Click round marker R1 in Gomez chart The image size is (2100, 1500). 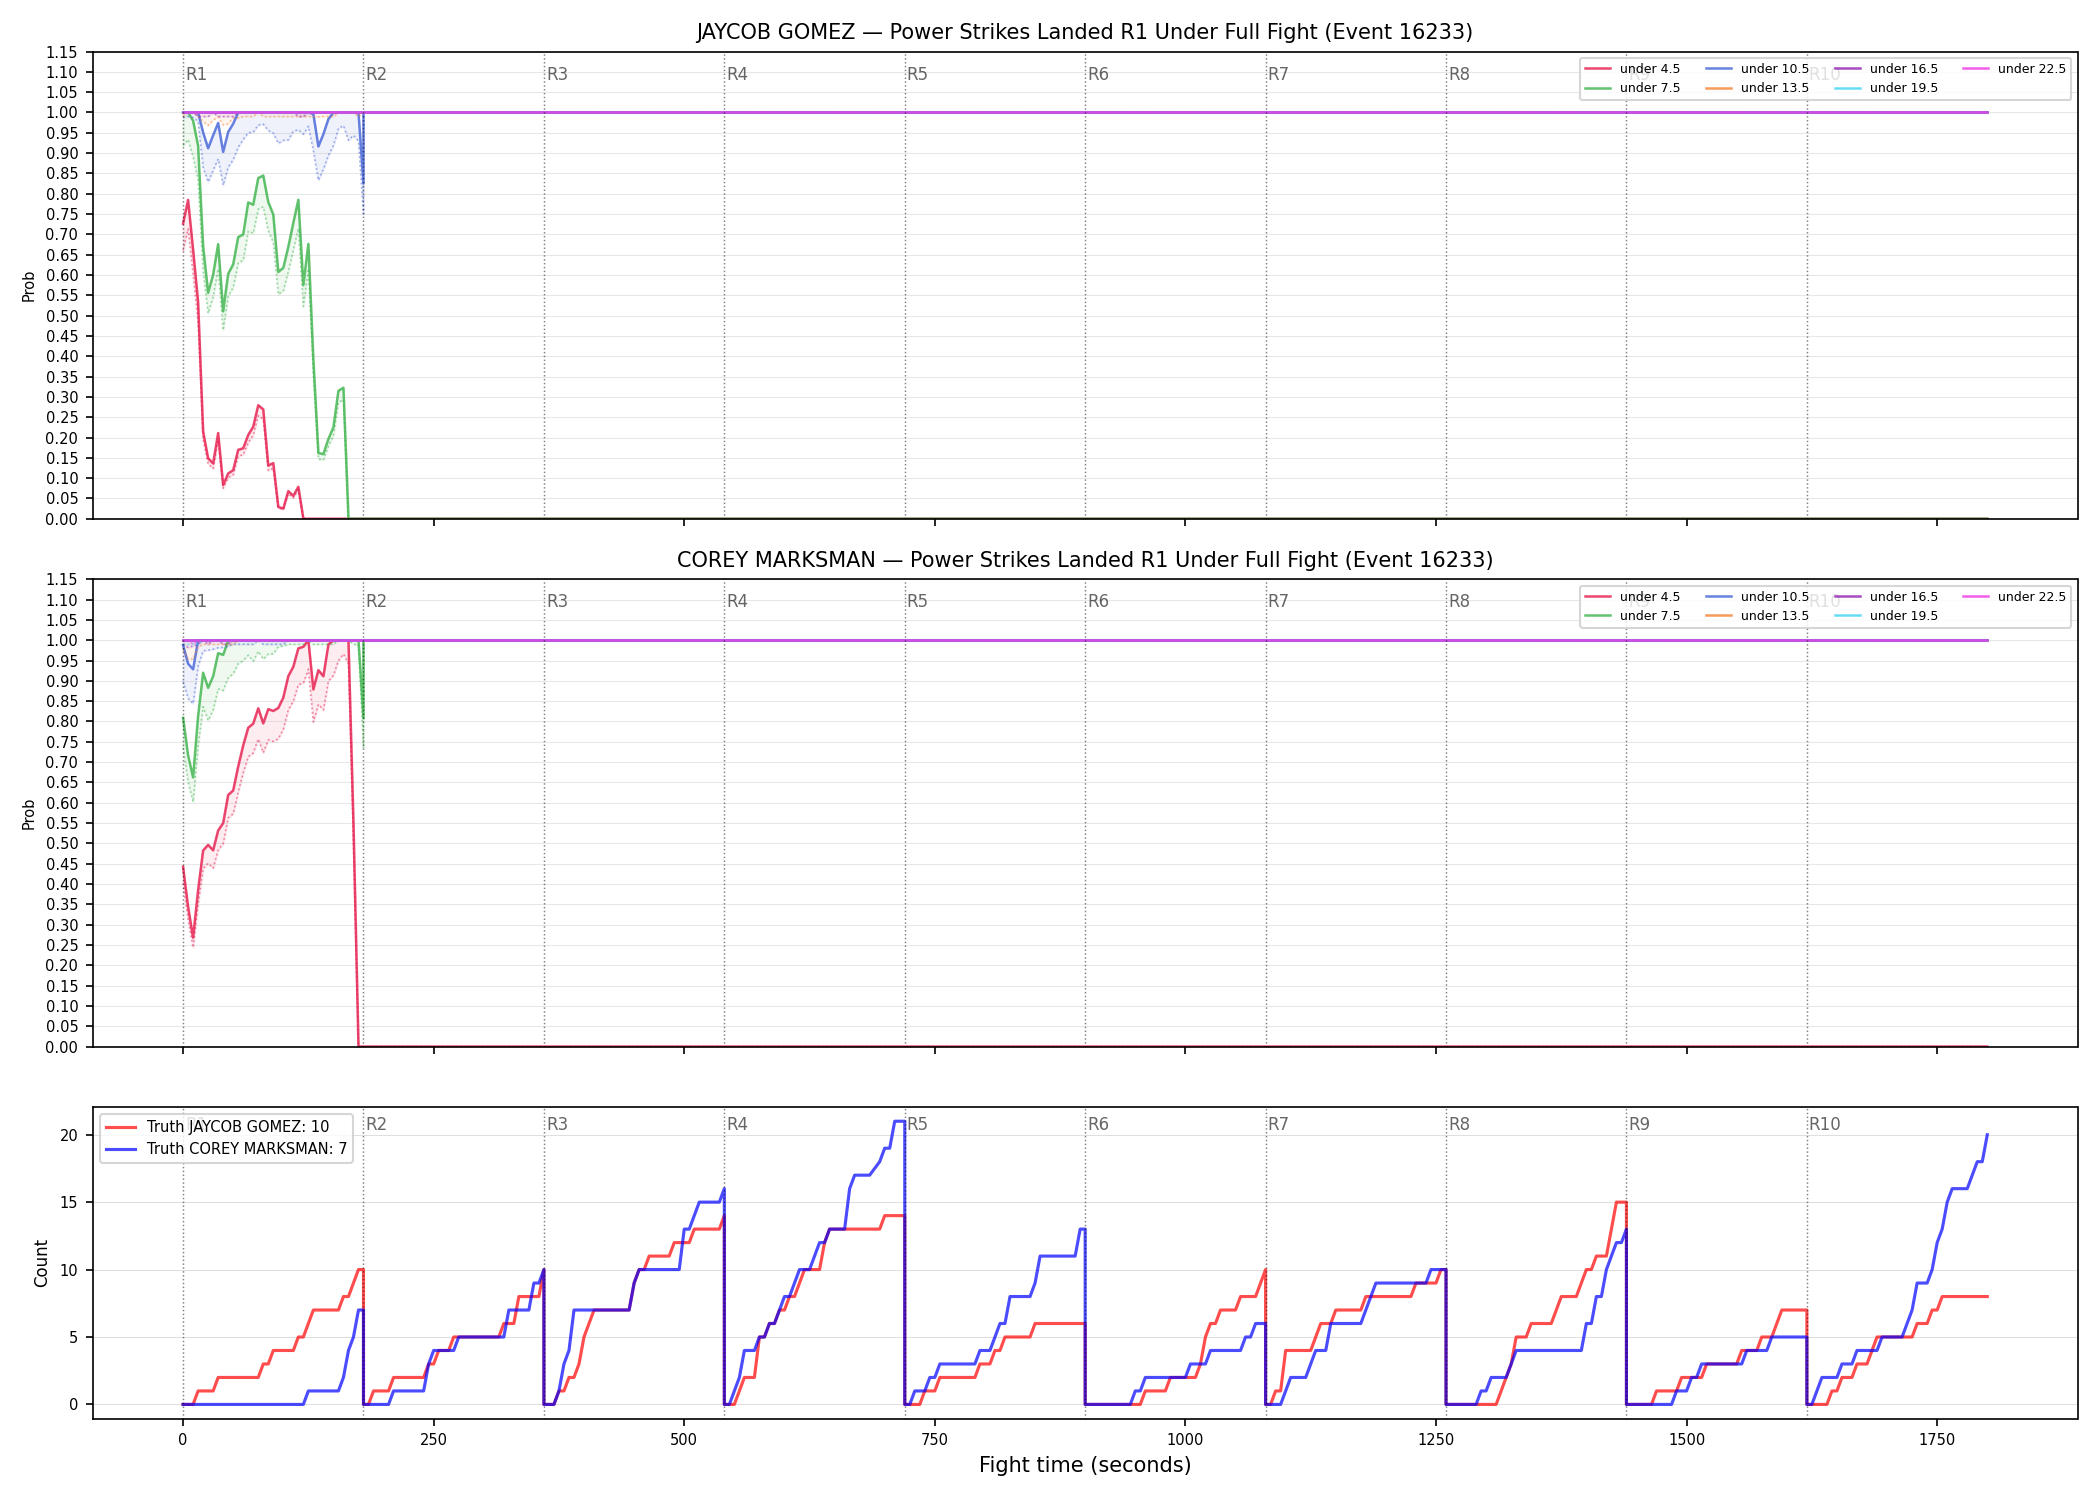196,74
